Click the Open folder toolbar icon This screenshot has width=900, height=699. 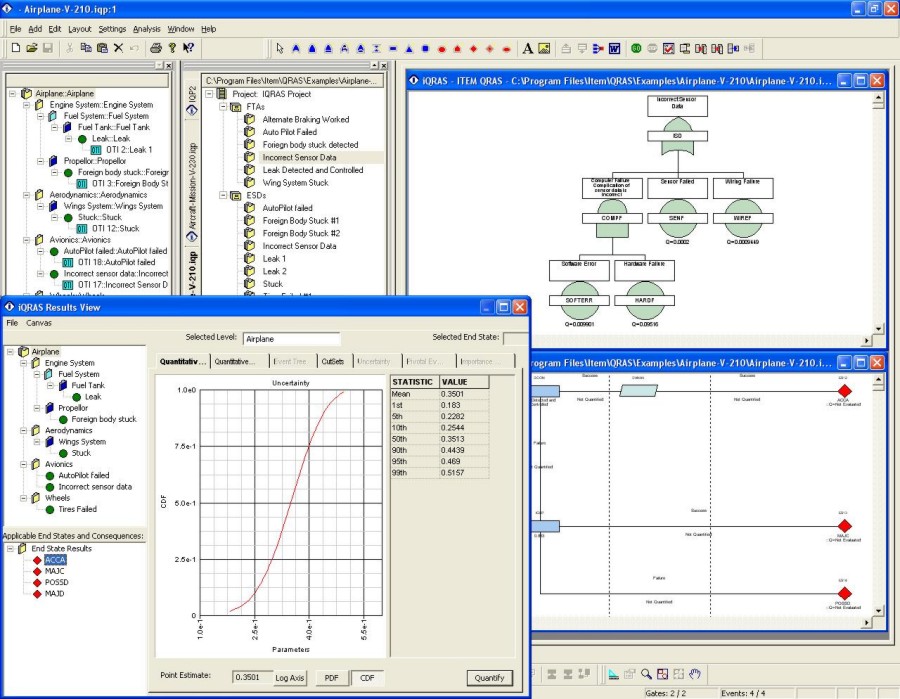click(32, 48)
